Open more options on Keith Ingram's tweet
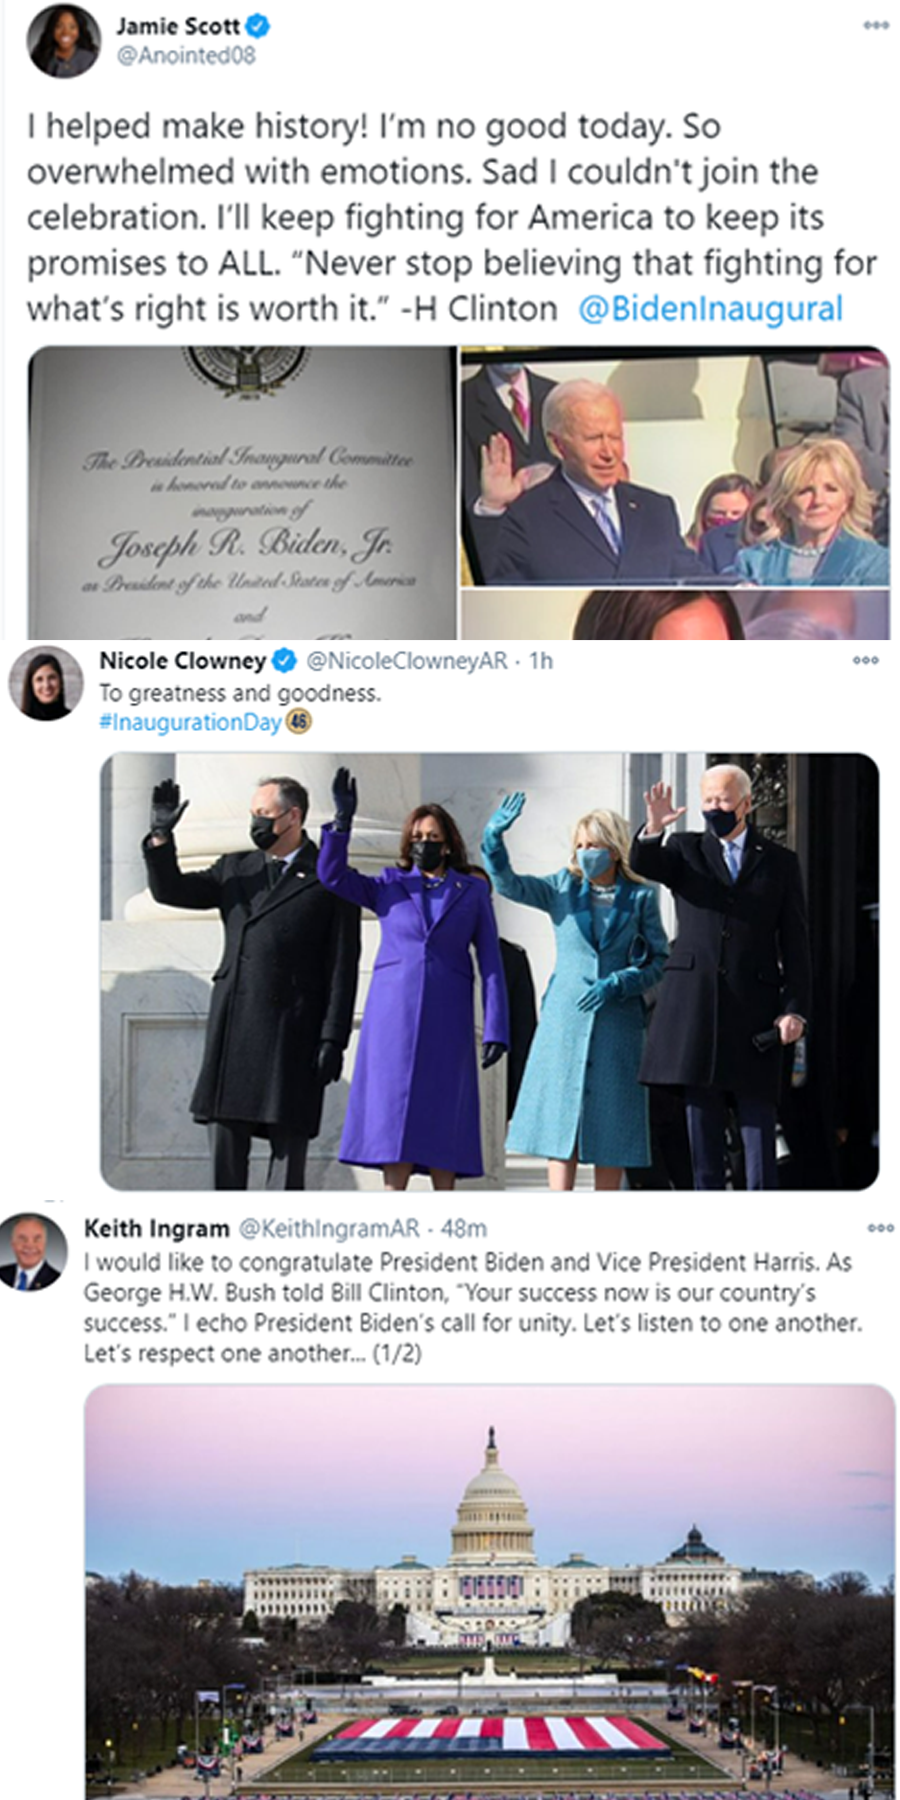Image resolution: width=900 pixels, height=1800 pixels. (880, 1227)
